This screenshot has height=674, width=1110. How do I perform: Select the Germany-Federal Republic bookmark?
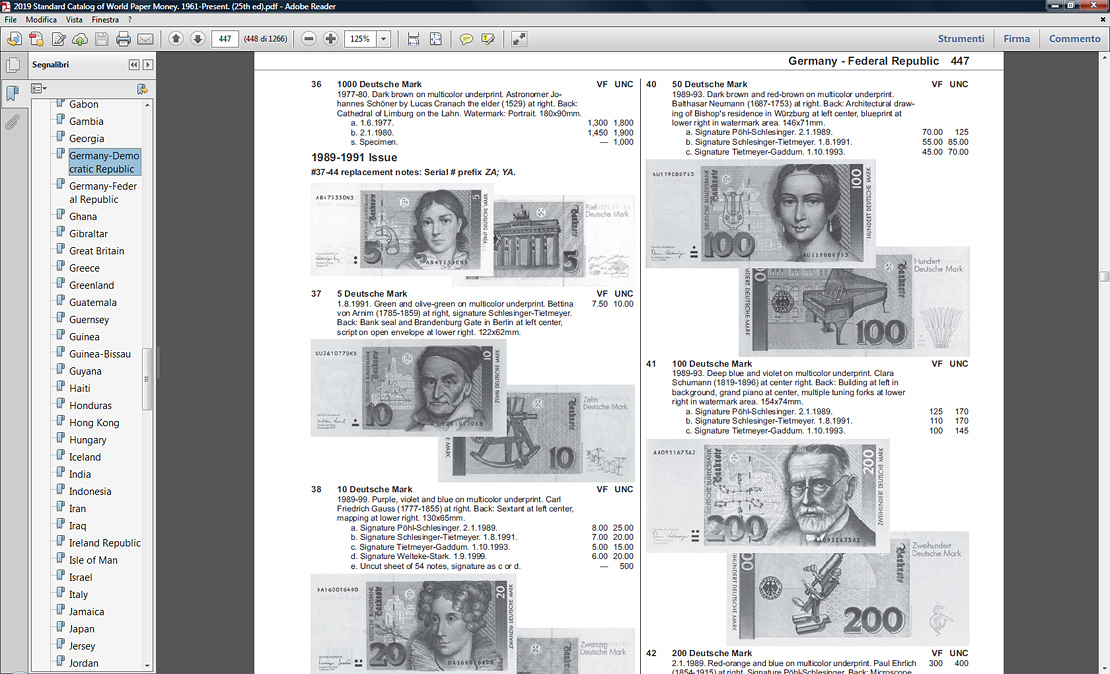point(103,193)
